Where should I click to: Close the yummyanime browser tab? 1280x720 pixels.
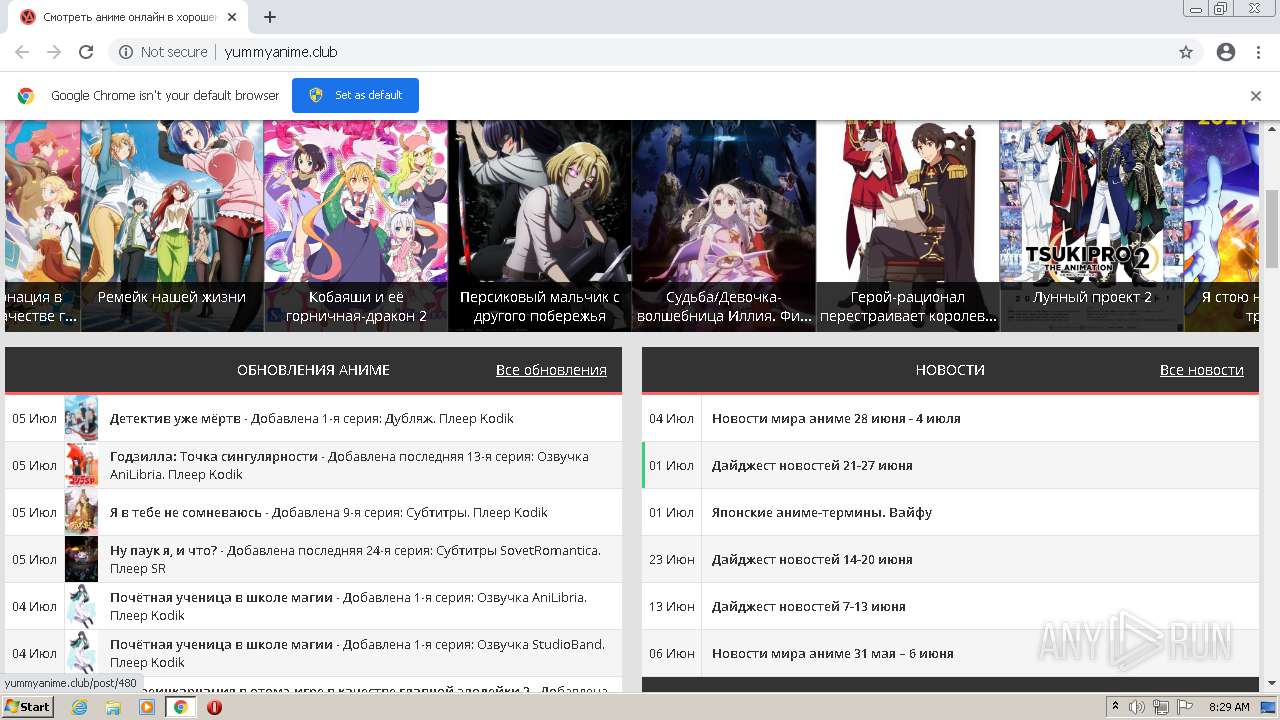tap(232, 17)
